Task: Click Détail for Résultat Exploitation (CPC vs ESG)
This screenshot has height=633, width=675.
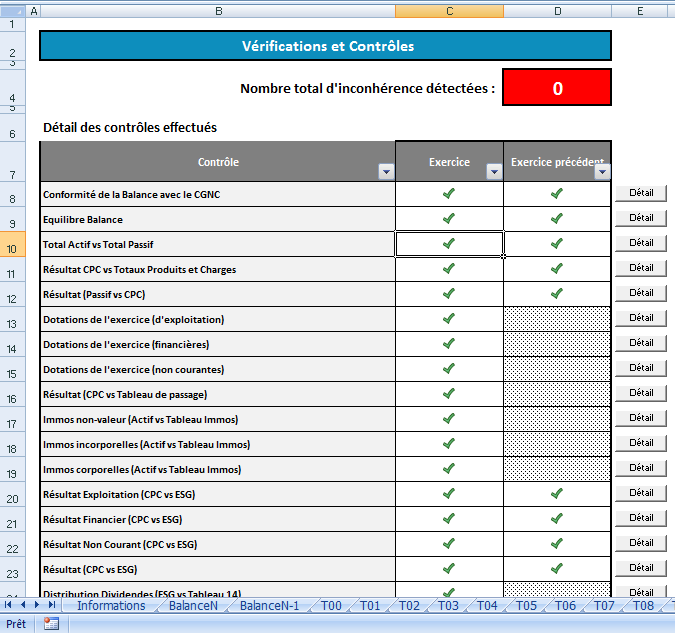Action: point(641,493)
